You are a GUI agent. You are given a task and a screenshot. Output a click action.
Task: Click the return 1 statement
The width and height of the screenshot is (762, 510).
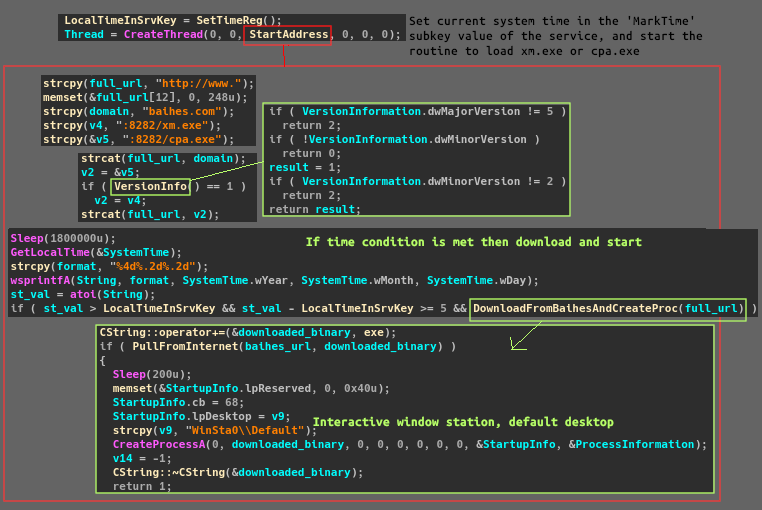click(x=142, y=487)
